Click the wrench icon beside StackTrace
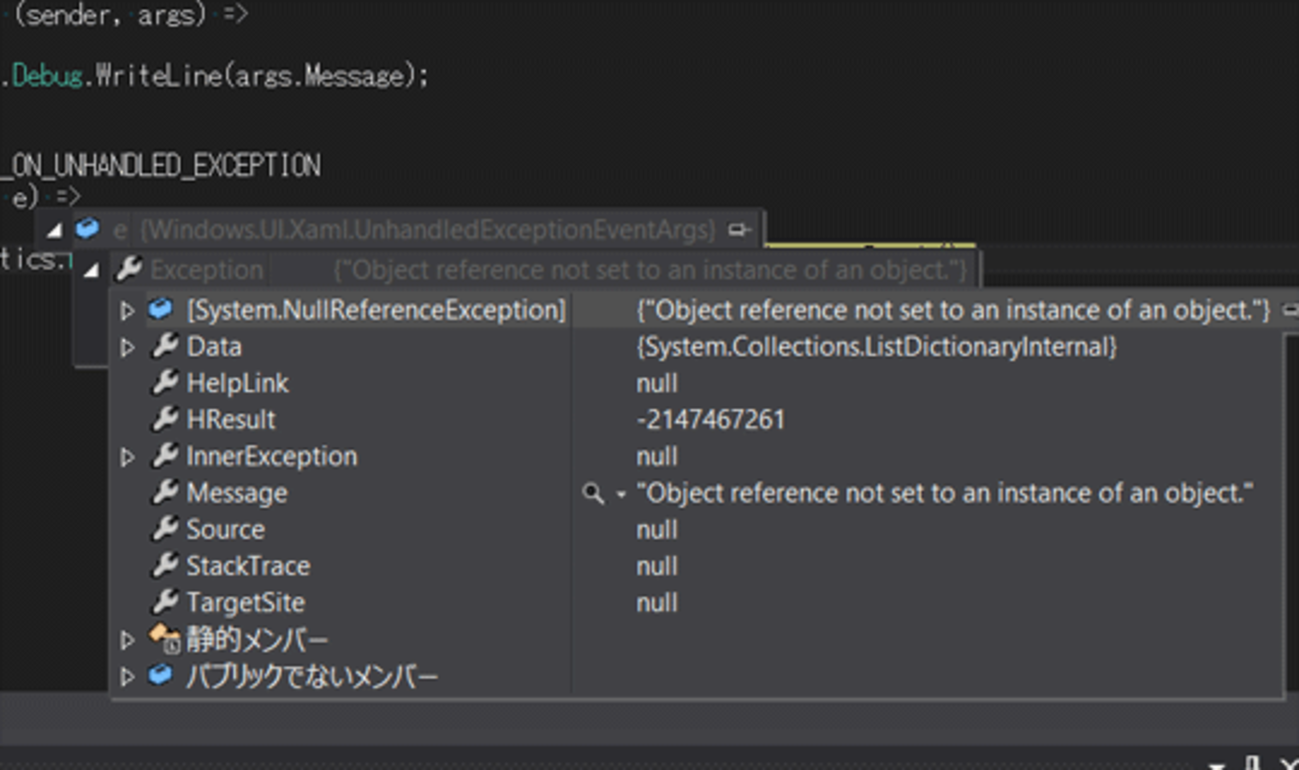1299x770 pixels. click(x=164, y=566)
